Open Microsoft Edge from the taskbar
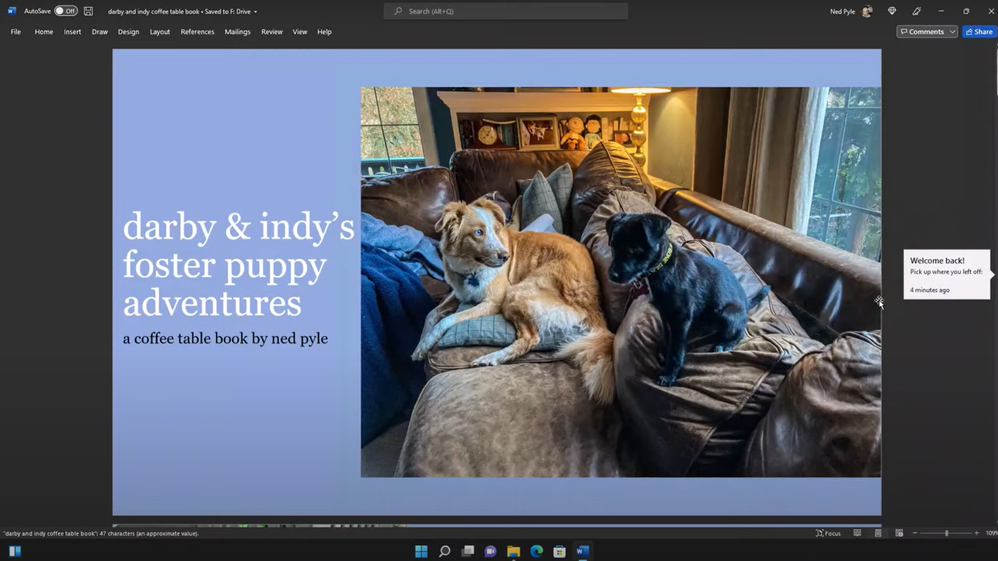 [536, 551]
